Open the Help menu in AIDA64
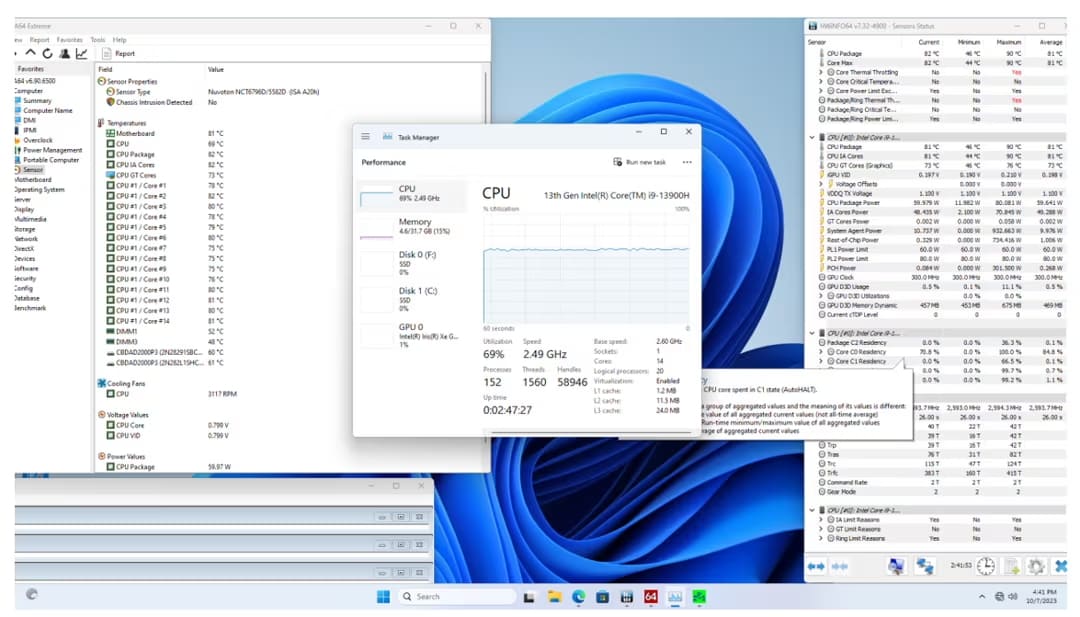Screen dimensions: 1080x617 [120, 40]
